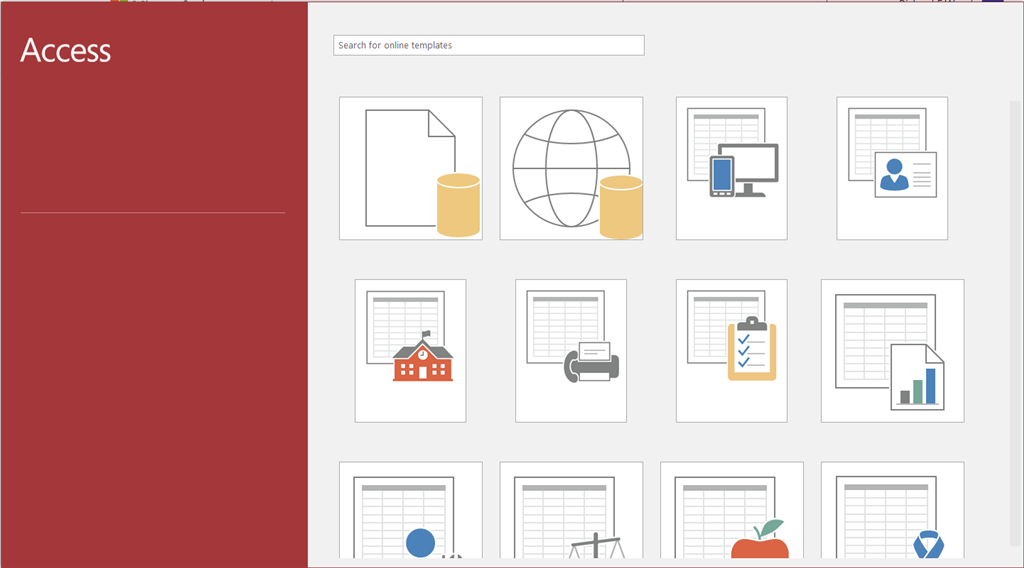Pick the blue ribbon table template
Image resolution: width=1024 pixels, height=568 pixels.
click(x=893, y=510)
